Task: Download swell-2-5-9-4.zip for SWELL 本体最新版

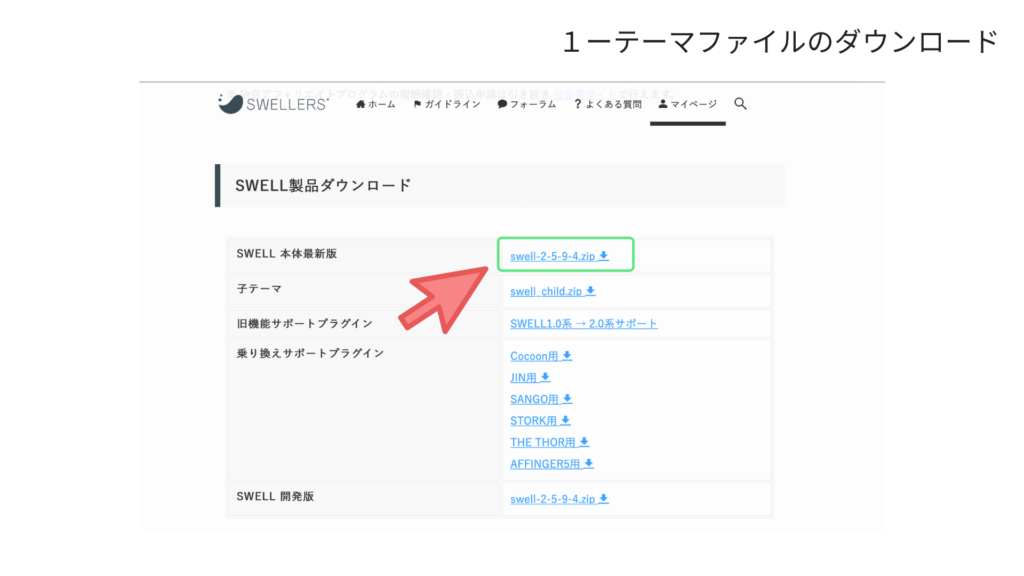Action: pyautogui.click(x=559, y=256)
